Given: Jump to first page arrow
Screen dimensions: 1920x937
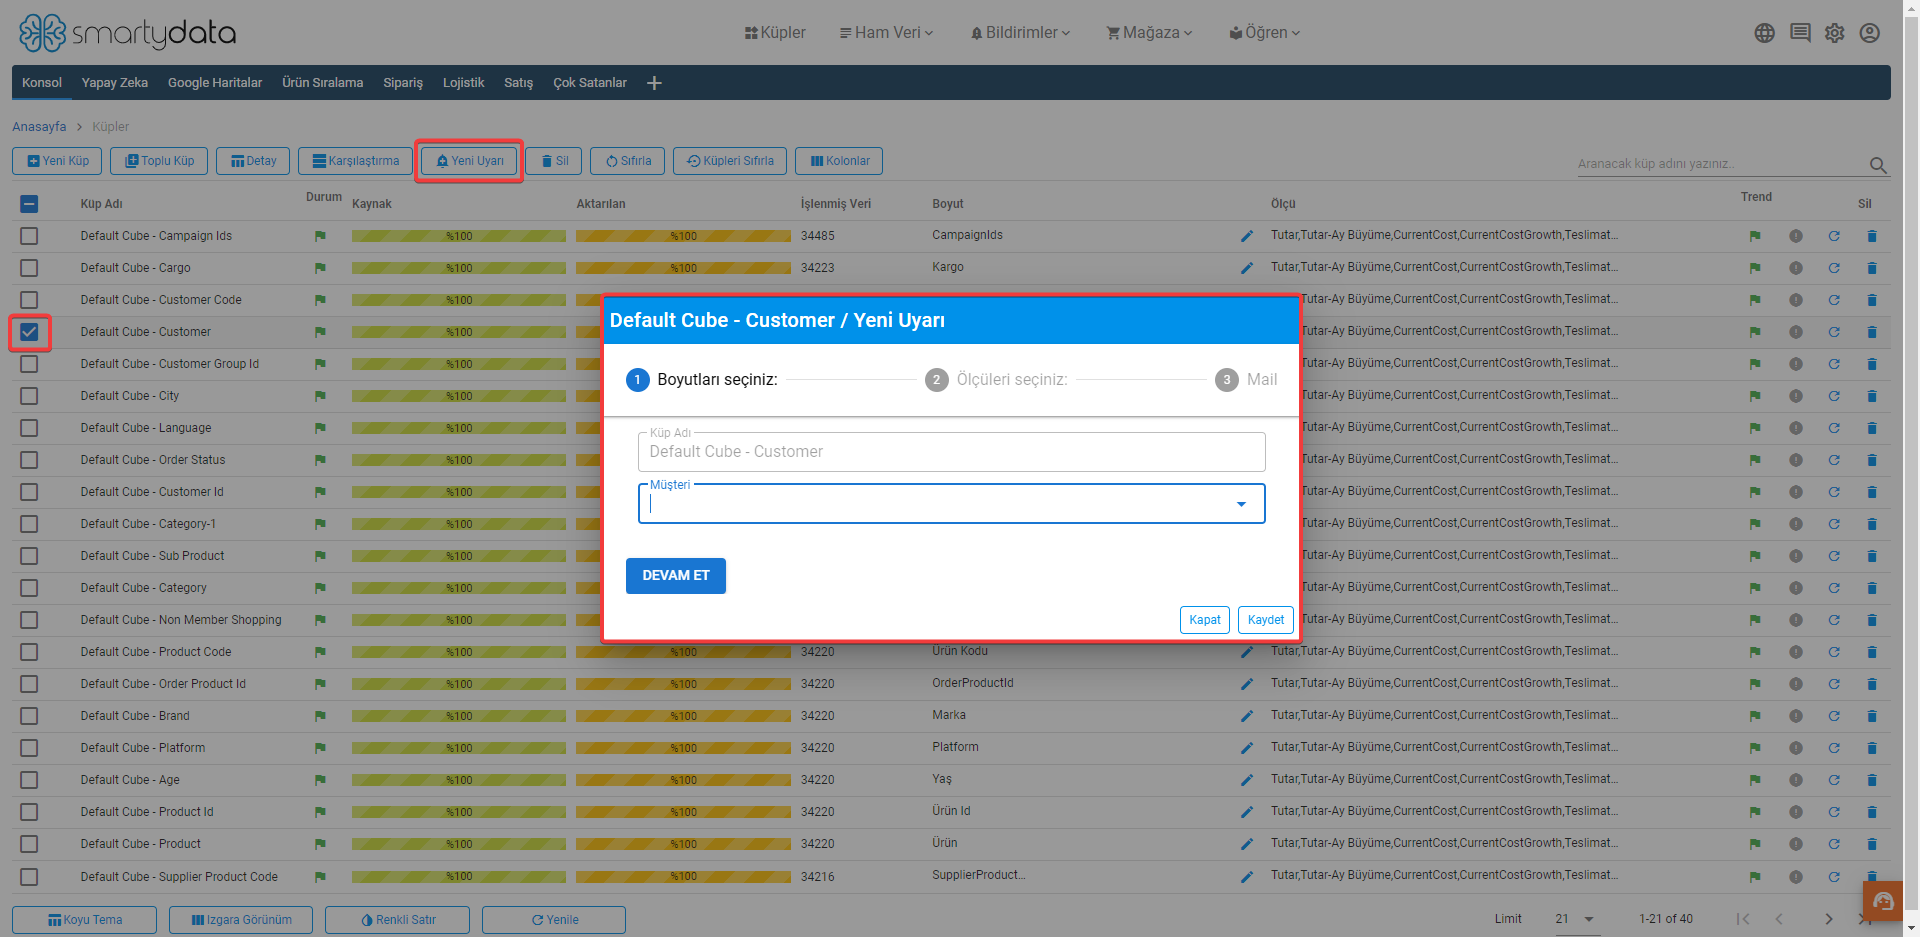Looking at the screenshot, I should tap(1743, 919).
